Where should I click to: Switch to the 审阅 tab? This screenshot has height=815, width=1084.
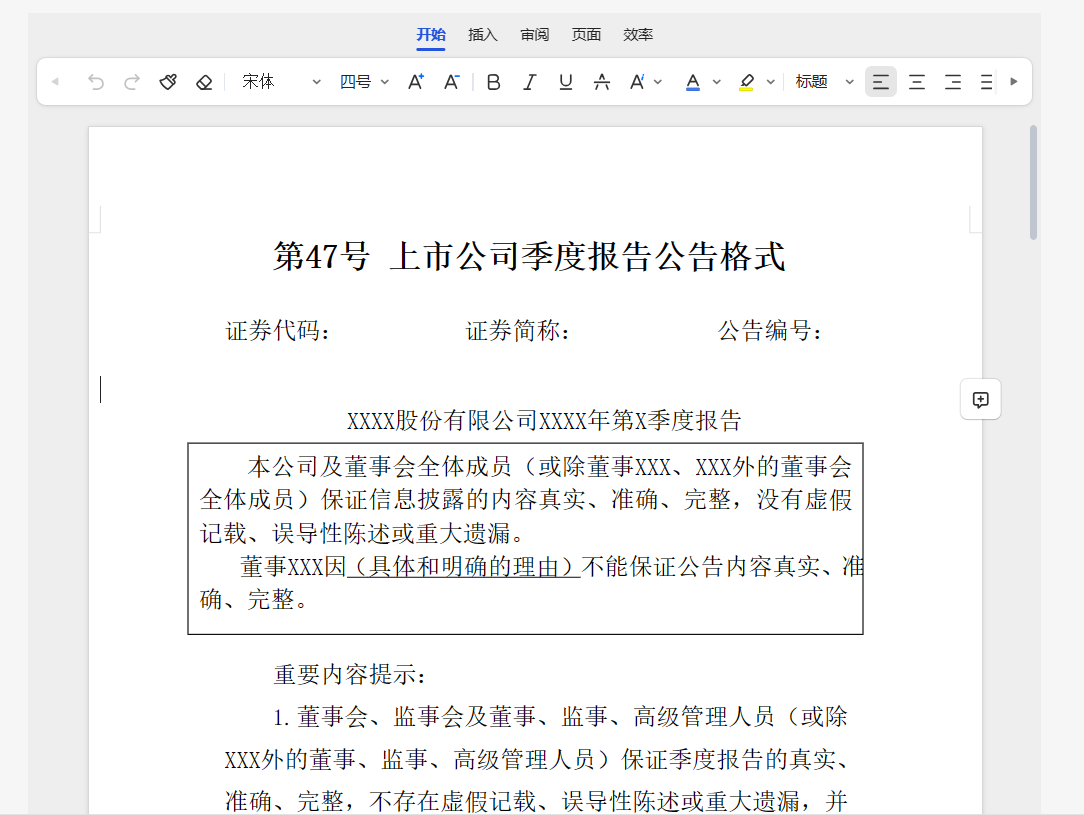(534, 35)
